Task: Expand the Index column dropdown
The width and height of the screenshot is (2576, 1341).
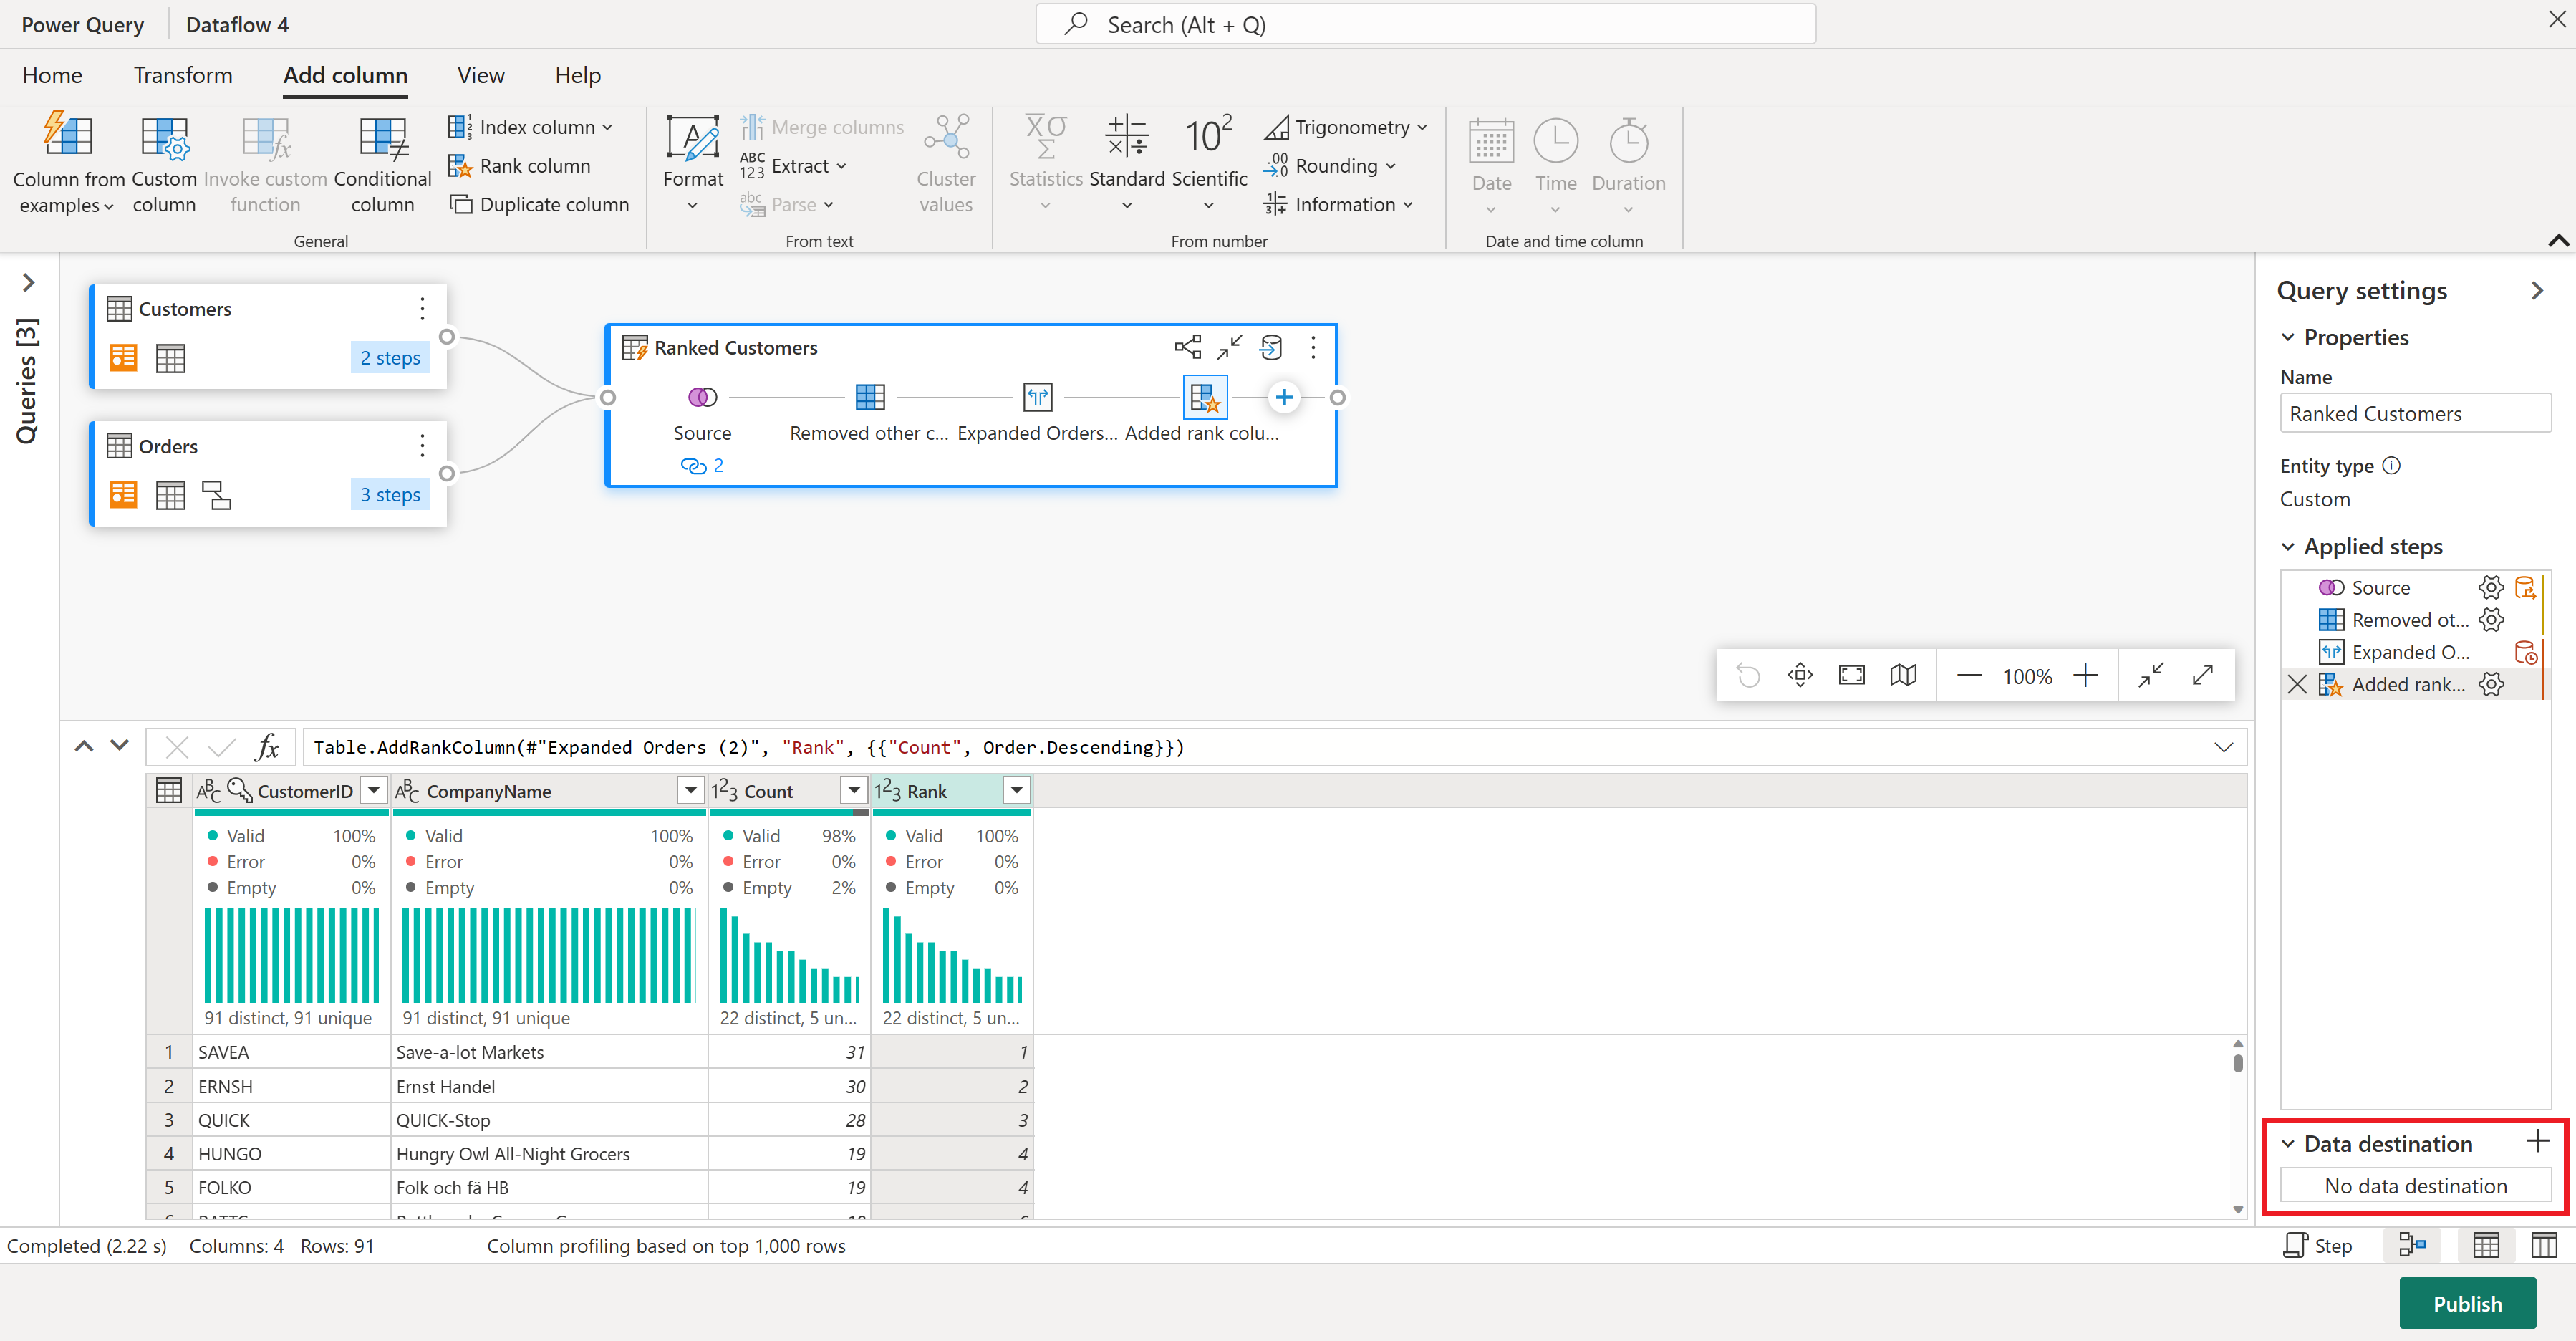Action: click(608, 127)
